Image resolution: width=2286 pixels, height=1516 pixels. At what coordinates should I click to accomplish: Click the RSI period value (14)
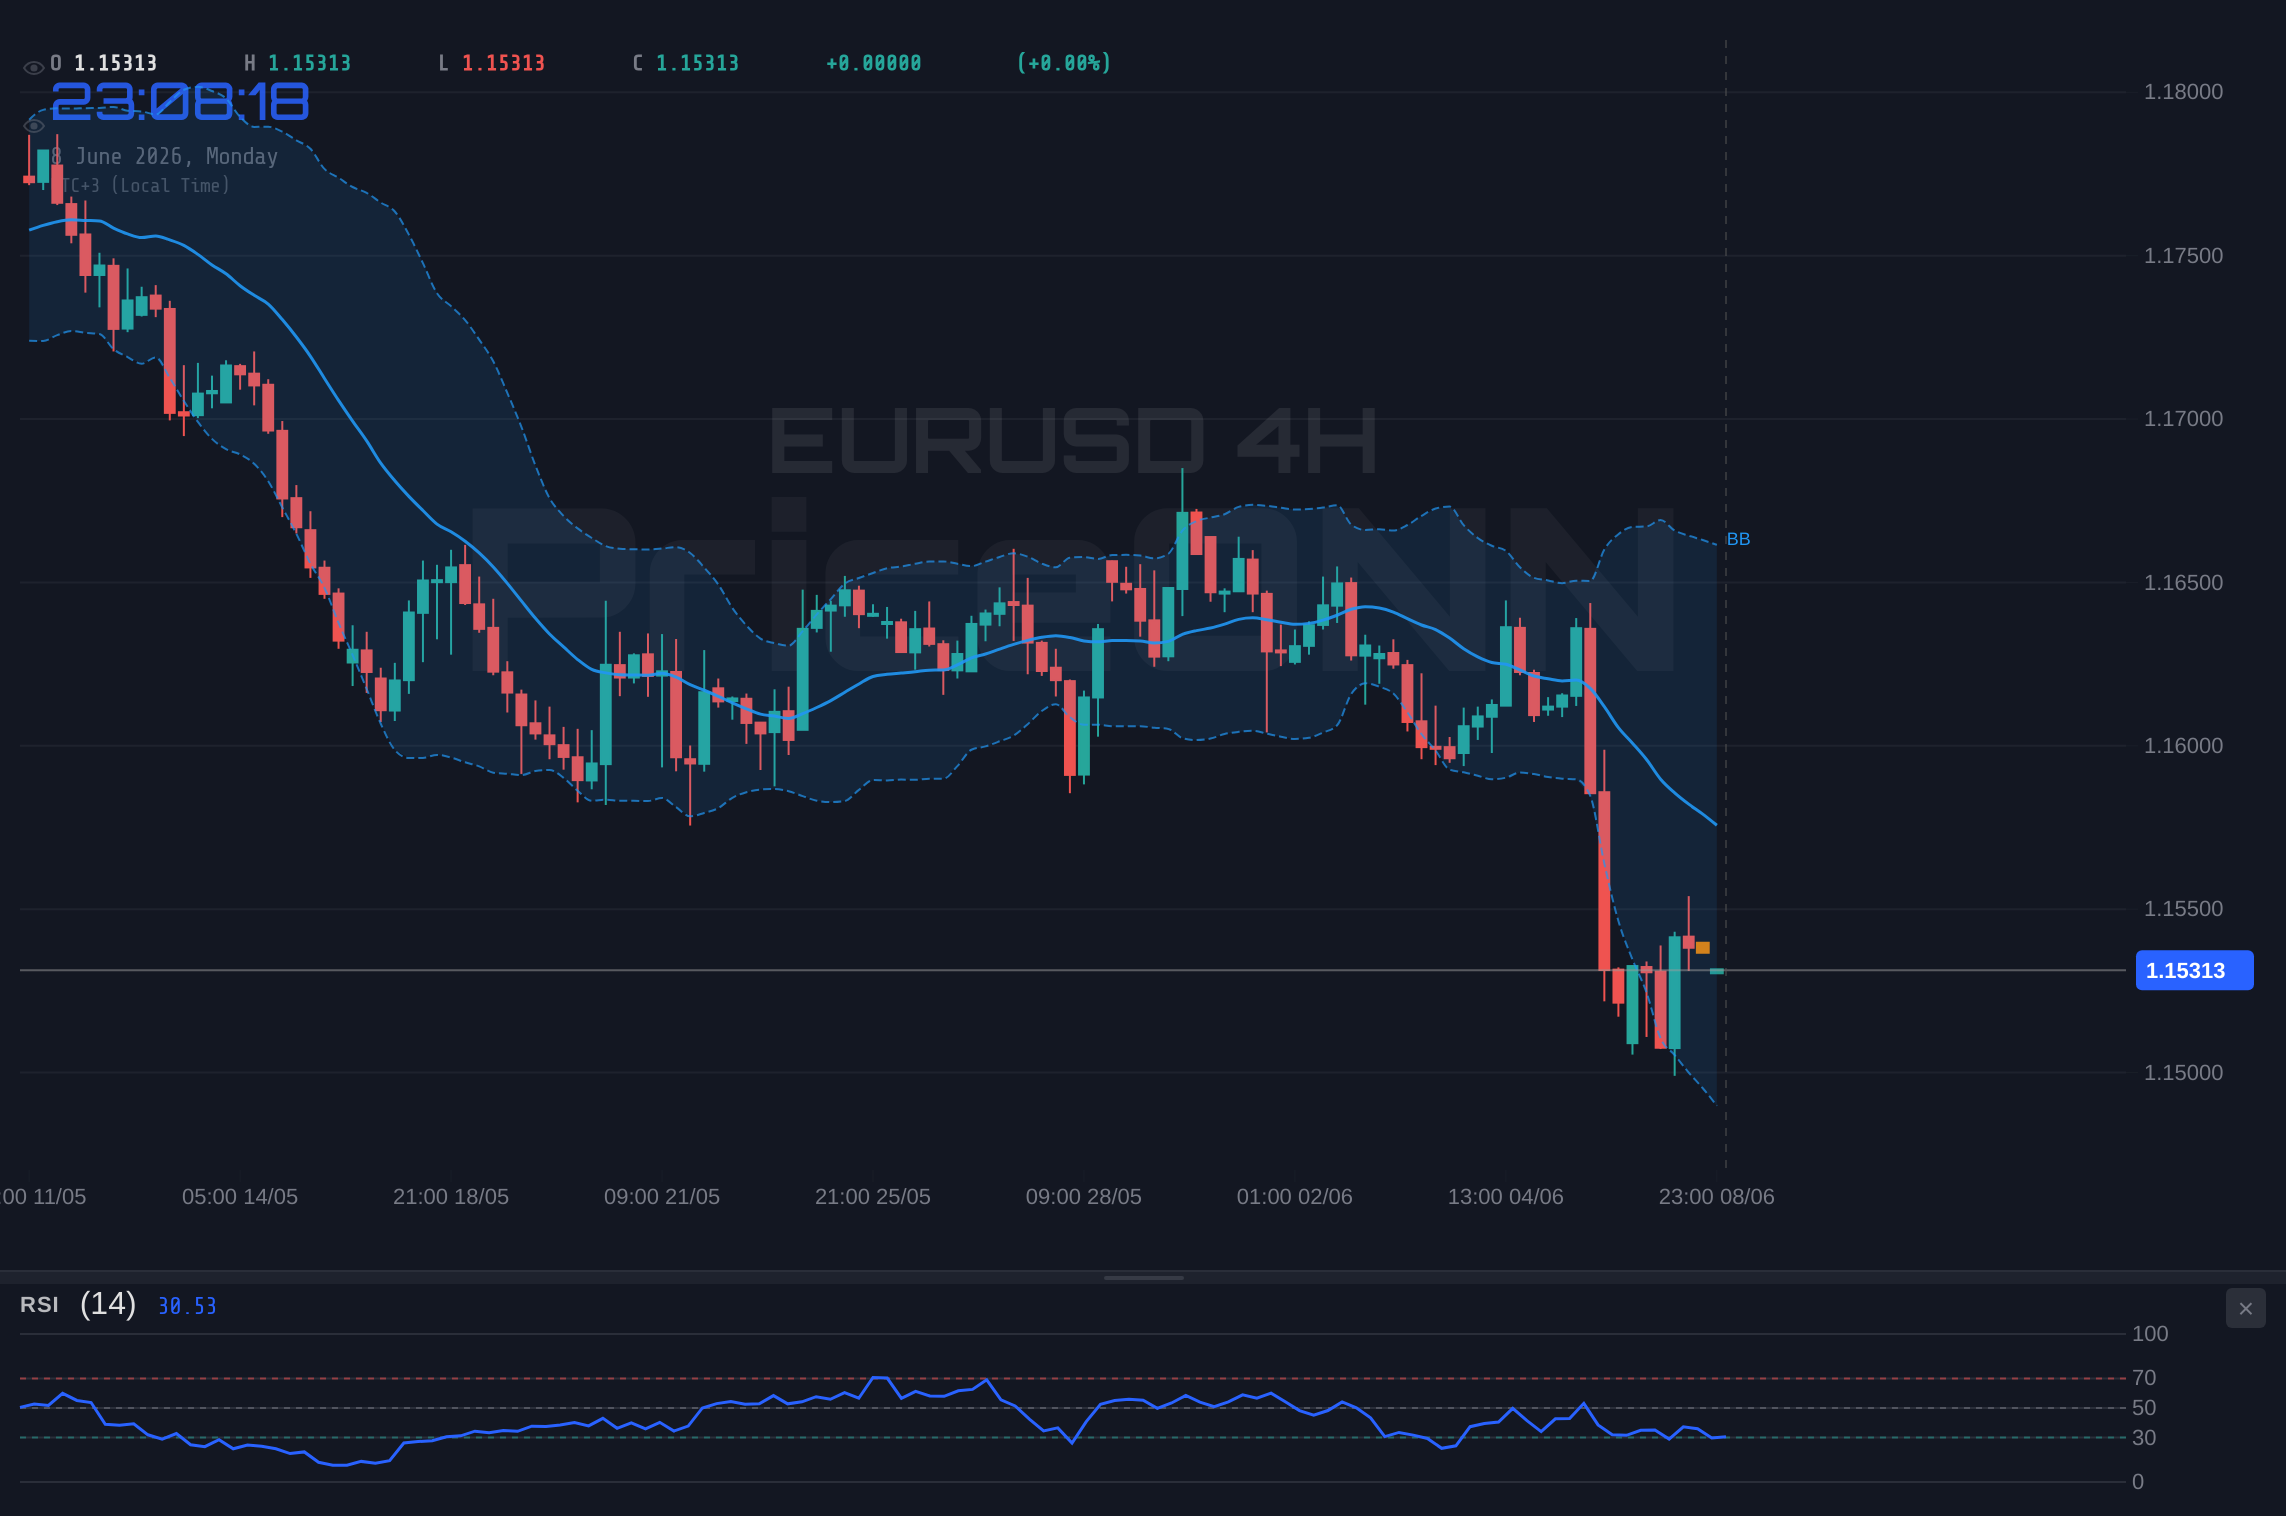pos(108,1304)
